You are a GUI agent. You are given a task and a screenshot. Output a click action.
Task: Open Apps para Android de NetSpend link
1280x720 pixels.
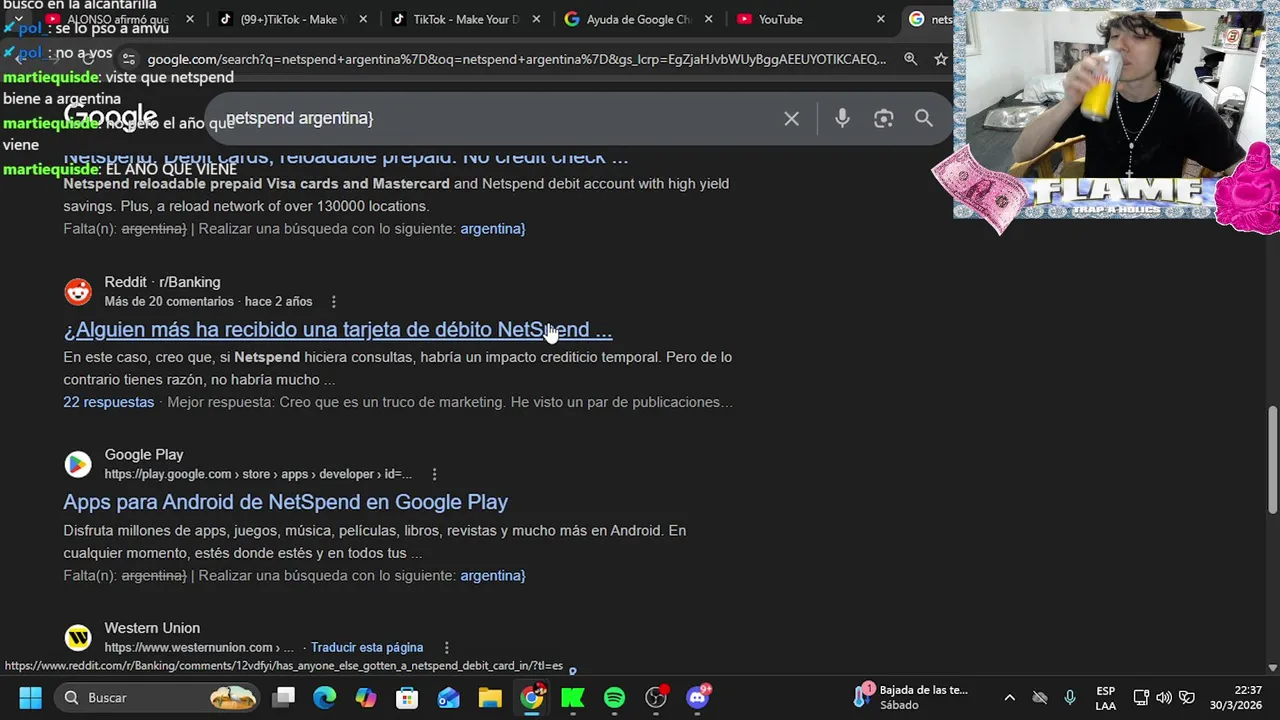286,502
